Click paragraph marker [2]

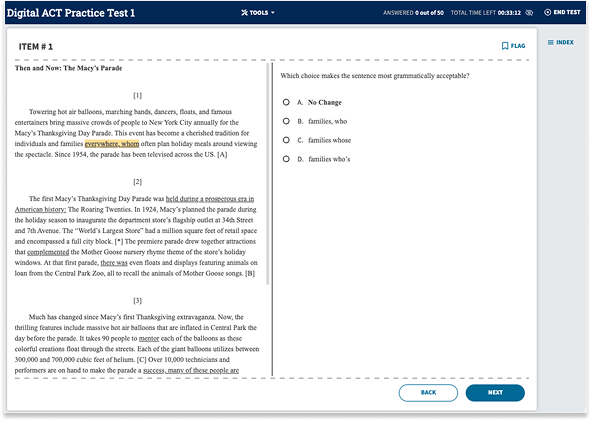click(x=137, y=182)
